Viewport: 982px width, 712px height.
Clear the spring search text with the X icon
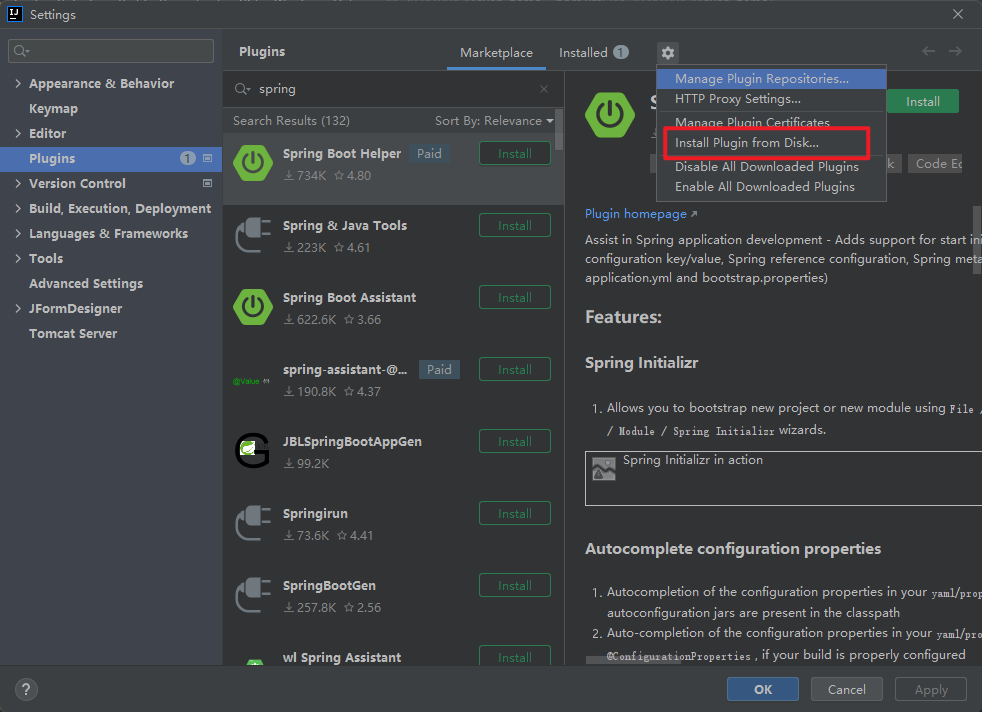544,89
